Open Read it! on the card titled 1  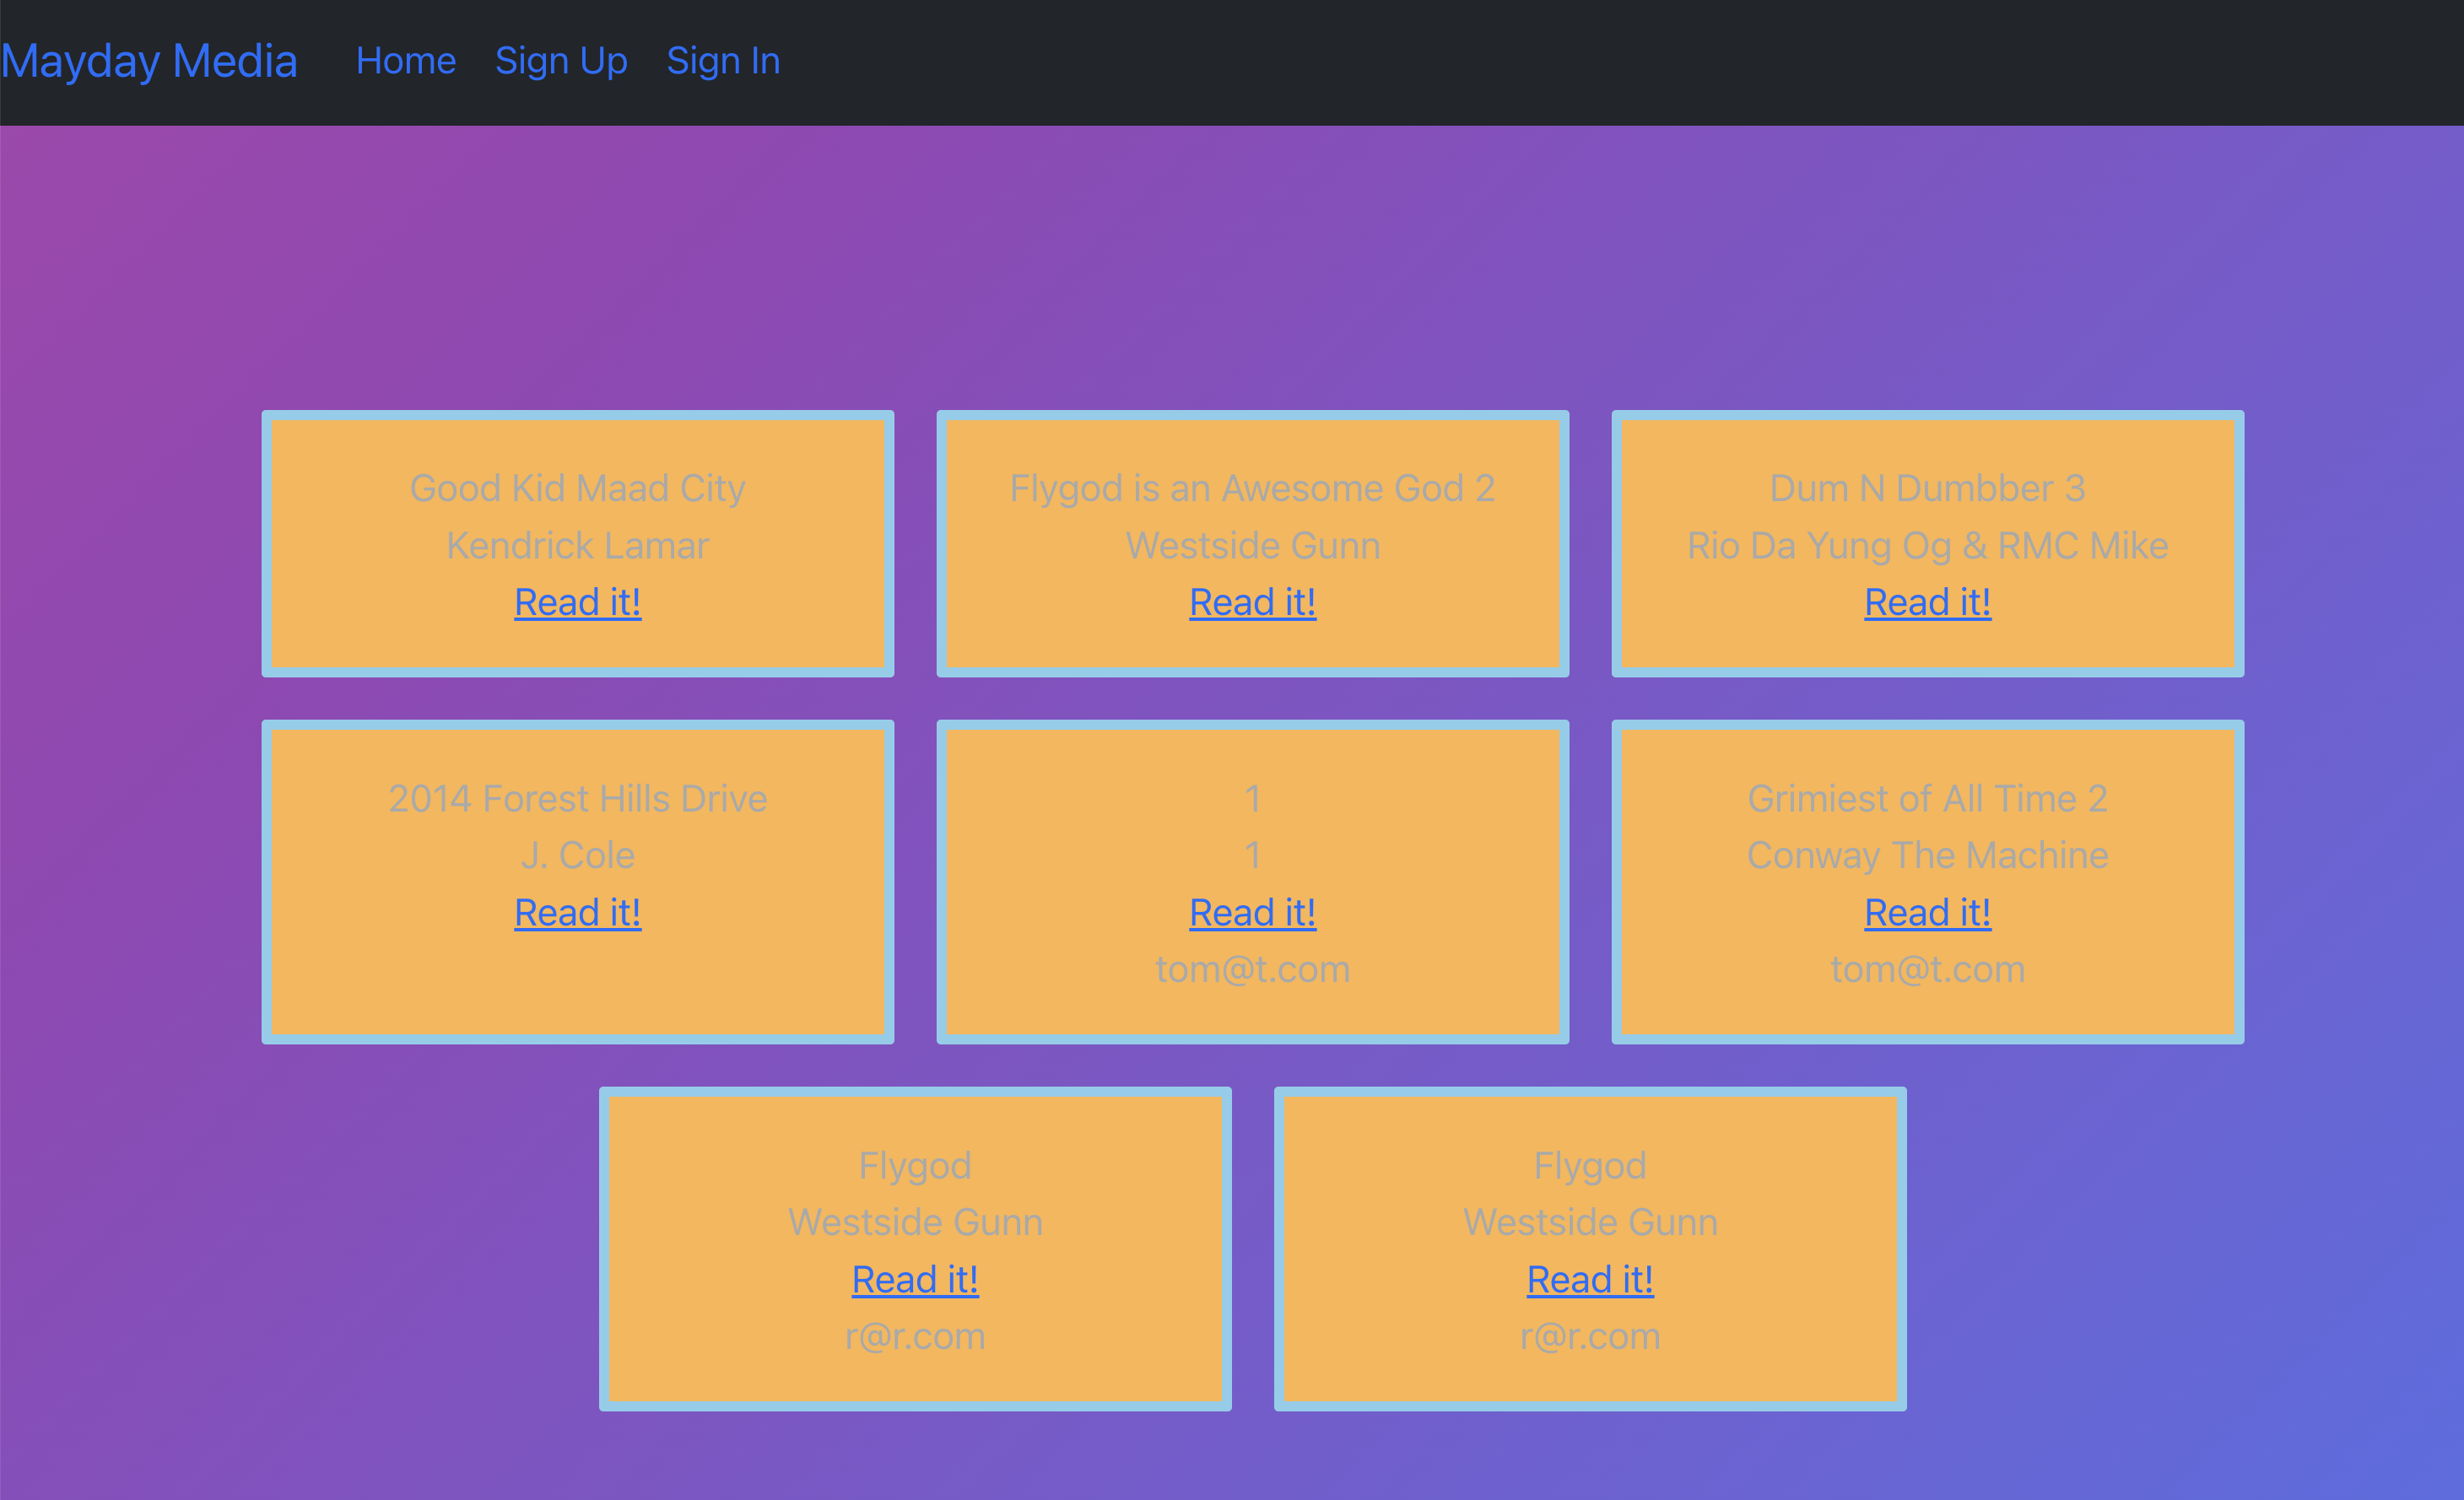coord(1252,912)
